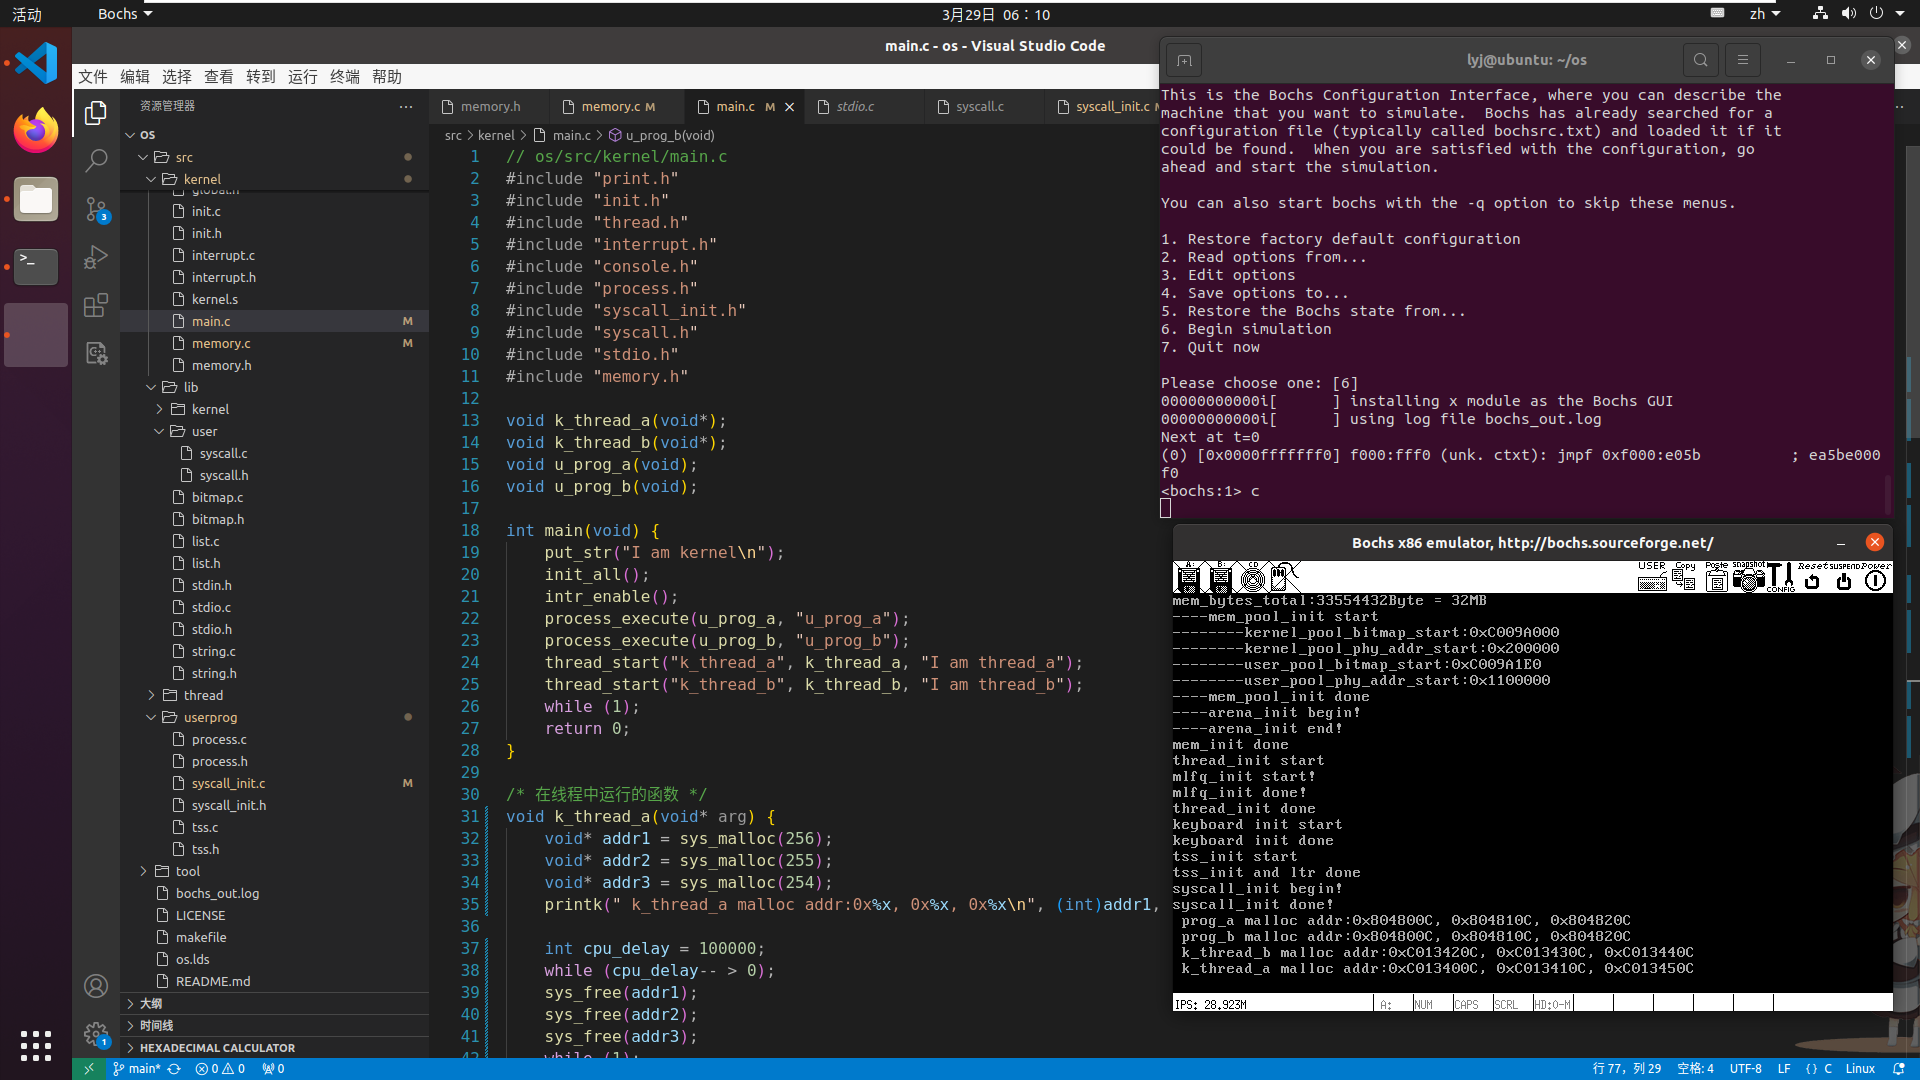Click the kernel breadcrumb above the editor
The height and width of the screenshot is (1080, 1920).
(x=496, y=135)
